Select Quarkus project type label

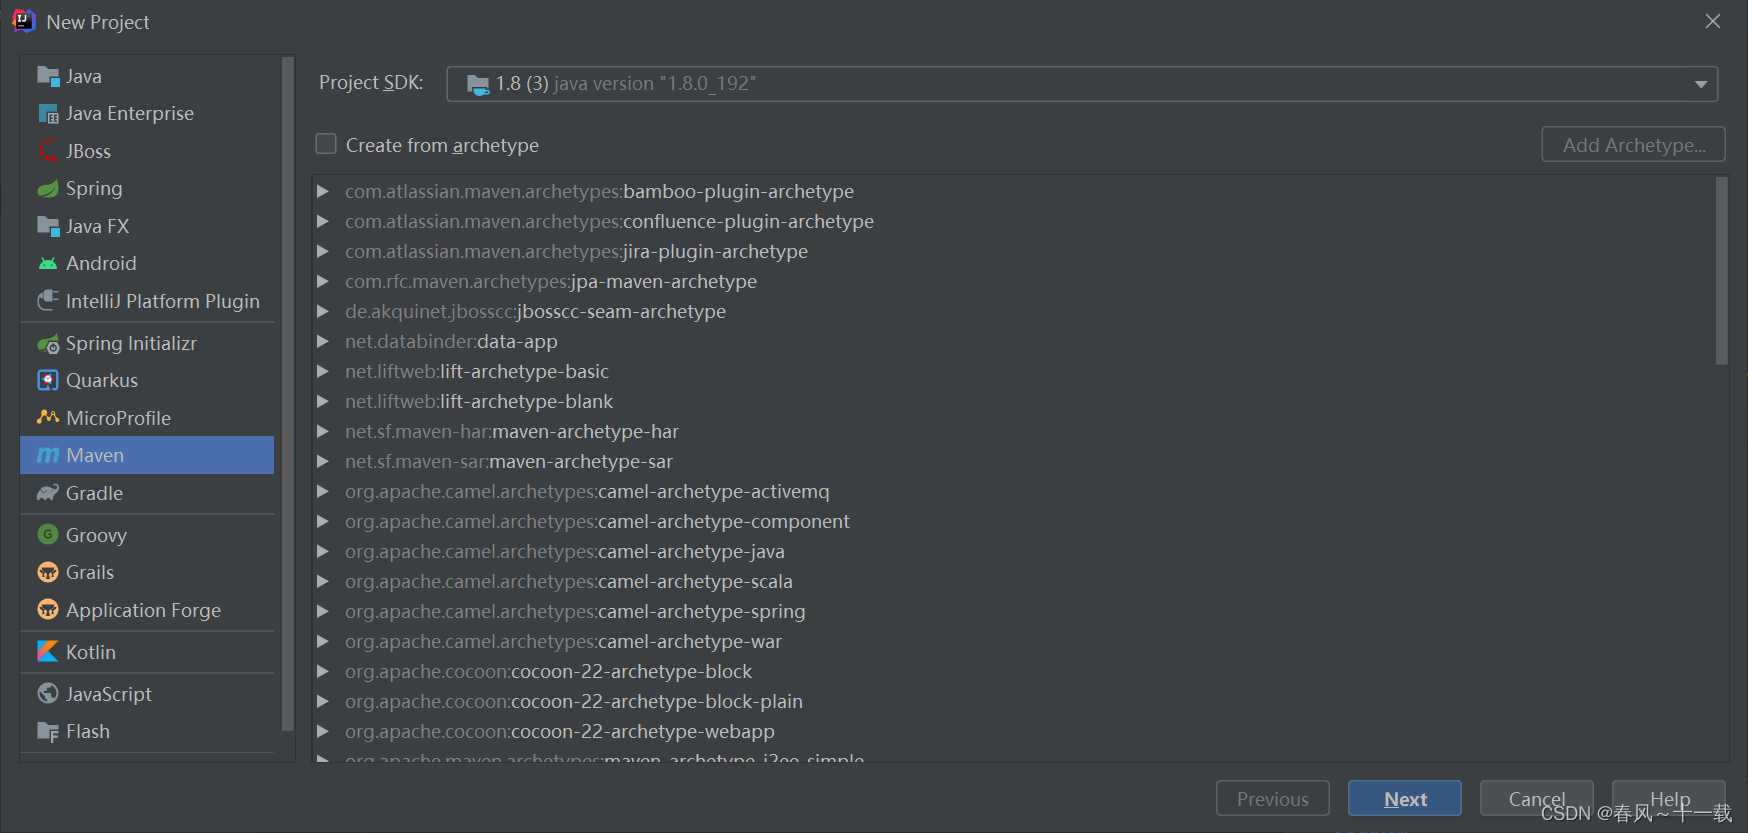[102, 381]
